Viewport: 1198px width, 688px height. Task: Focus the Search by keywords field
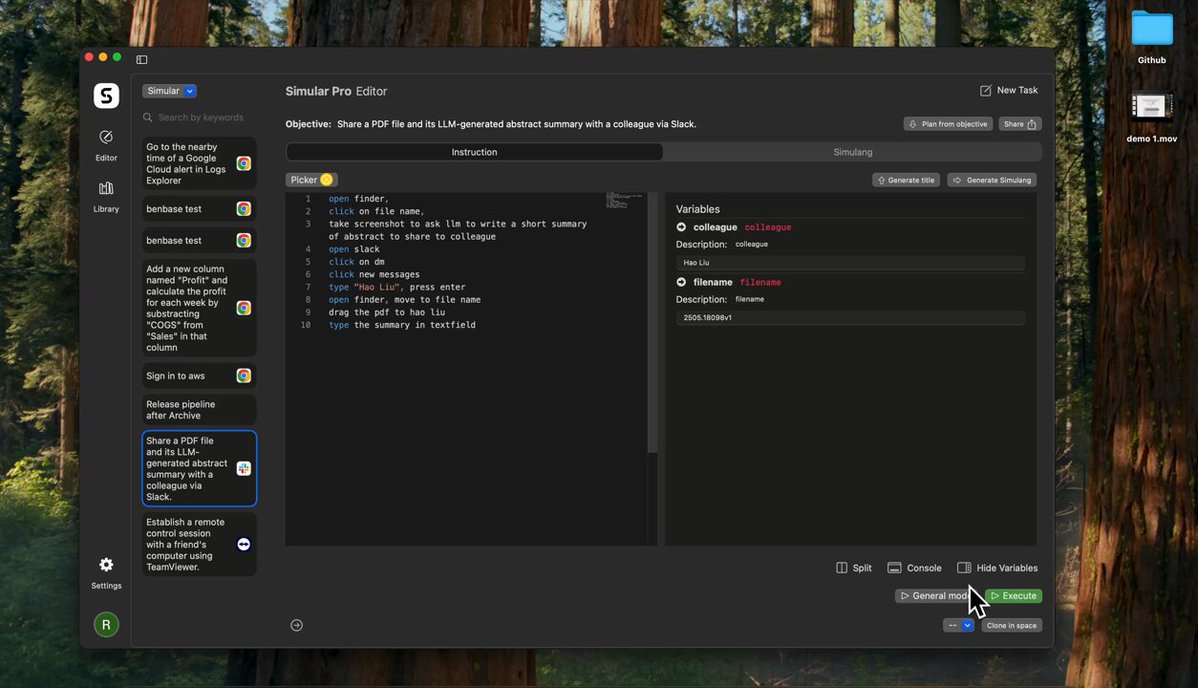(200, 117)
